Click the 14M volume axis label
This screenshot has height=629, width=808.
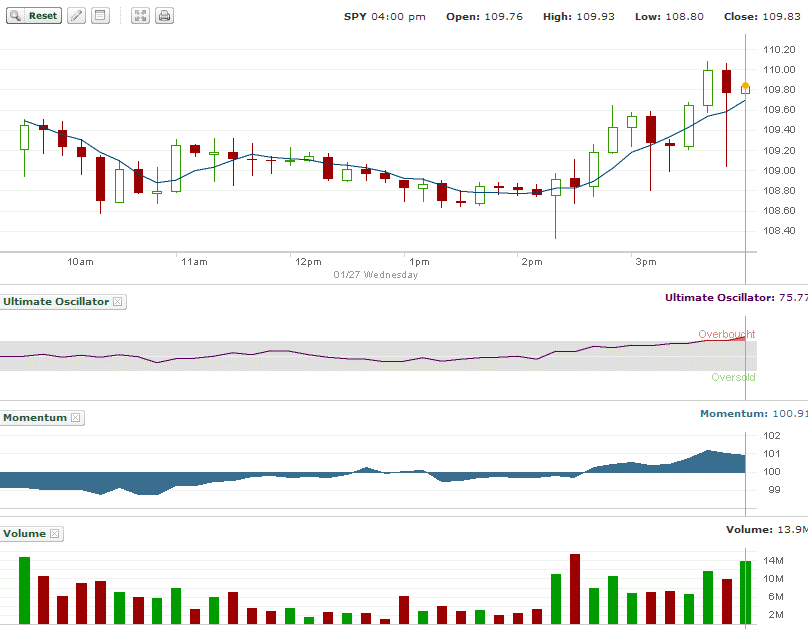click(x=773, y=560)
